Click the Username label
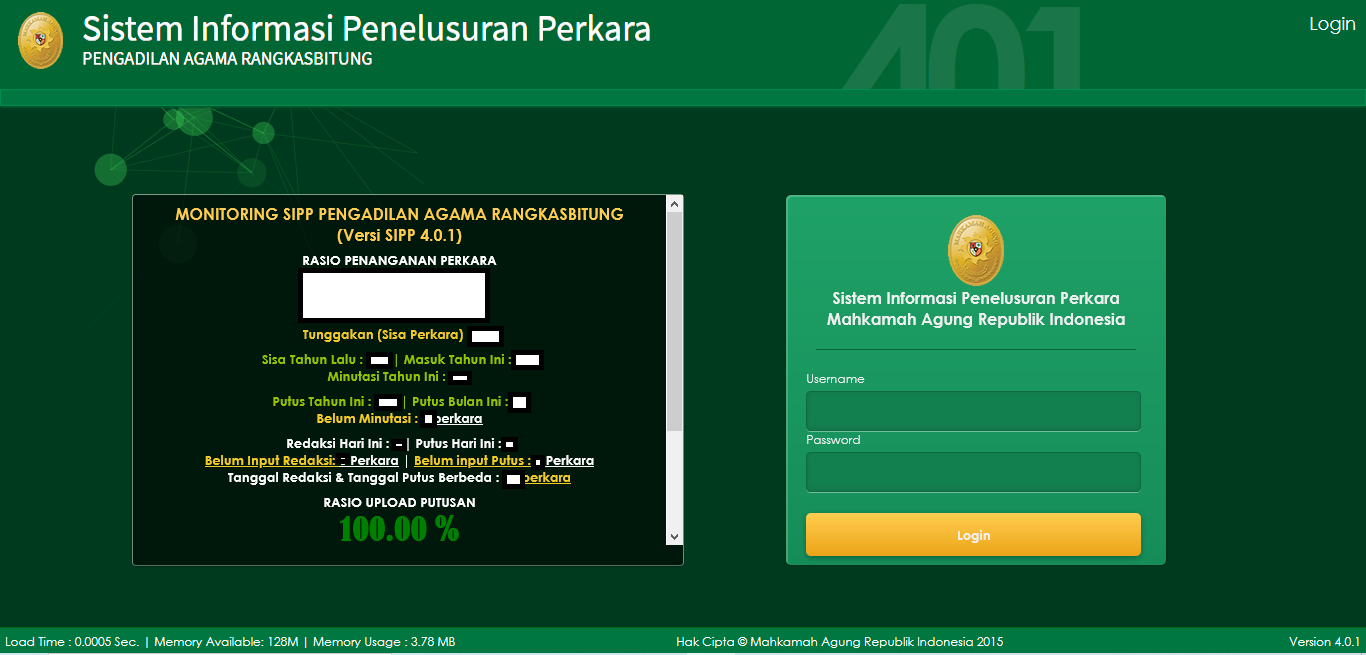The width and height of the screenshot is (1366, 655). pos(835,379)
